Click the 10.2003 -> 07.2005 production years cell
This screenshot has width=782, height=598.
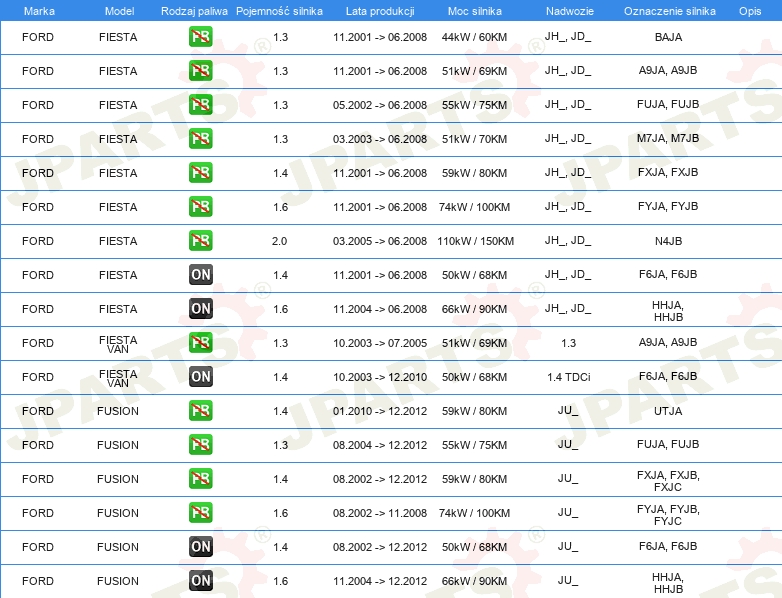click(380, 343)
